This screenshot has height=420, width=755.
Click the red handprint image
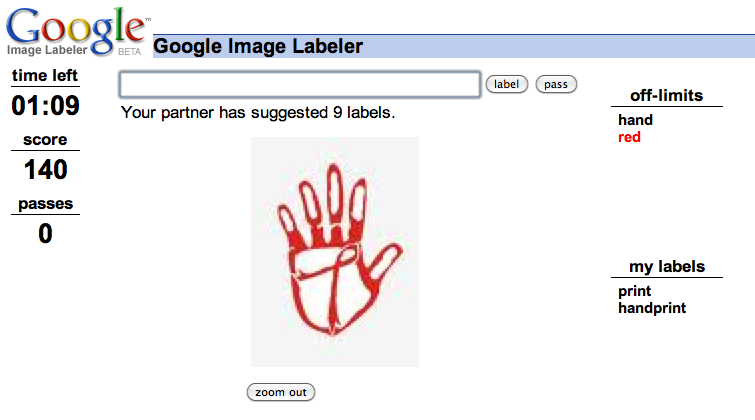pos(334,251)
